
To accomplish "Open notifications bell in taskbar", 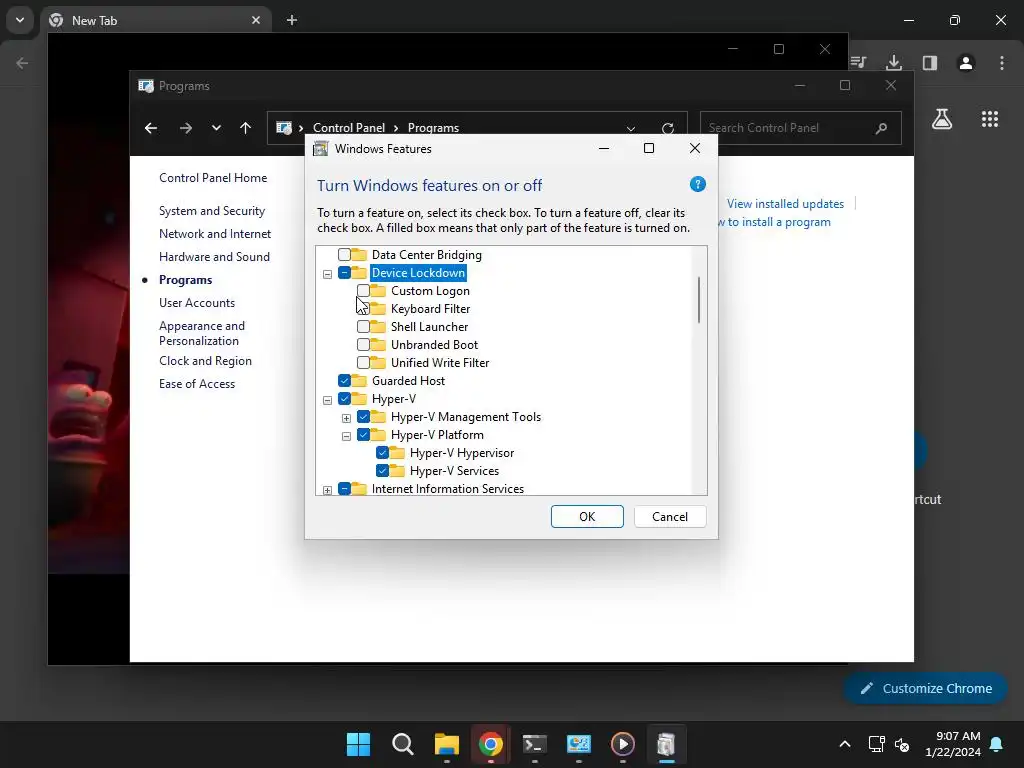I will point(997,744).
